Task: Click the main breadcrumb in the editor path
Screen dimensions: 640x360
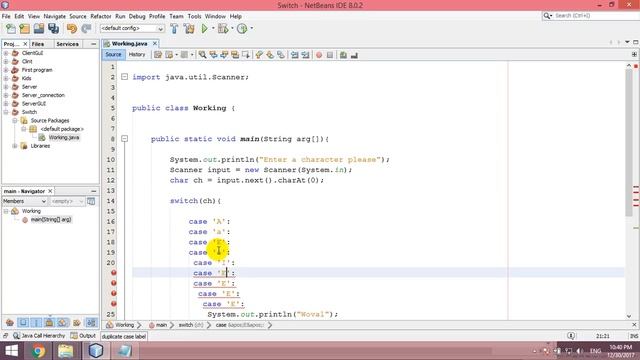Action: (158, 325)
